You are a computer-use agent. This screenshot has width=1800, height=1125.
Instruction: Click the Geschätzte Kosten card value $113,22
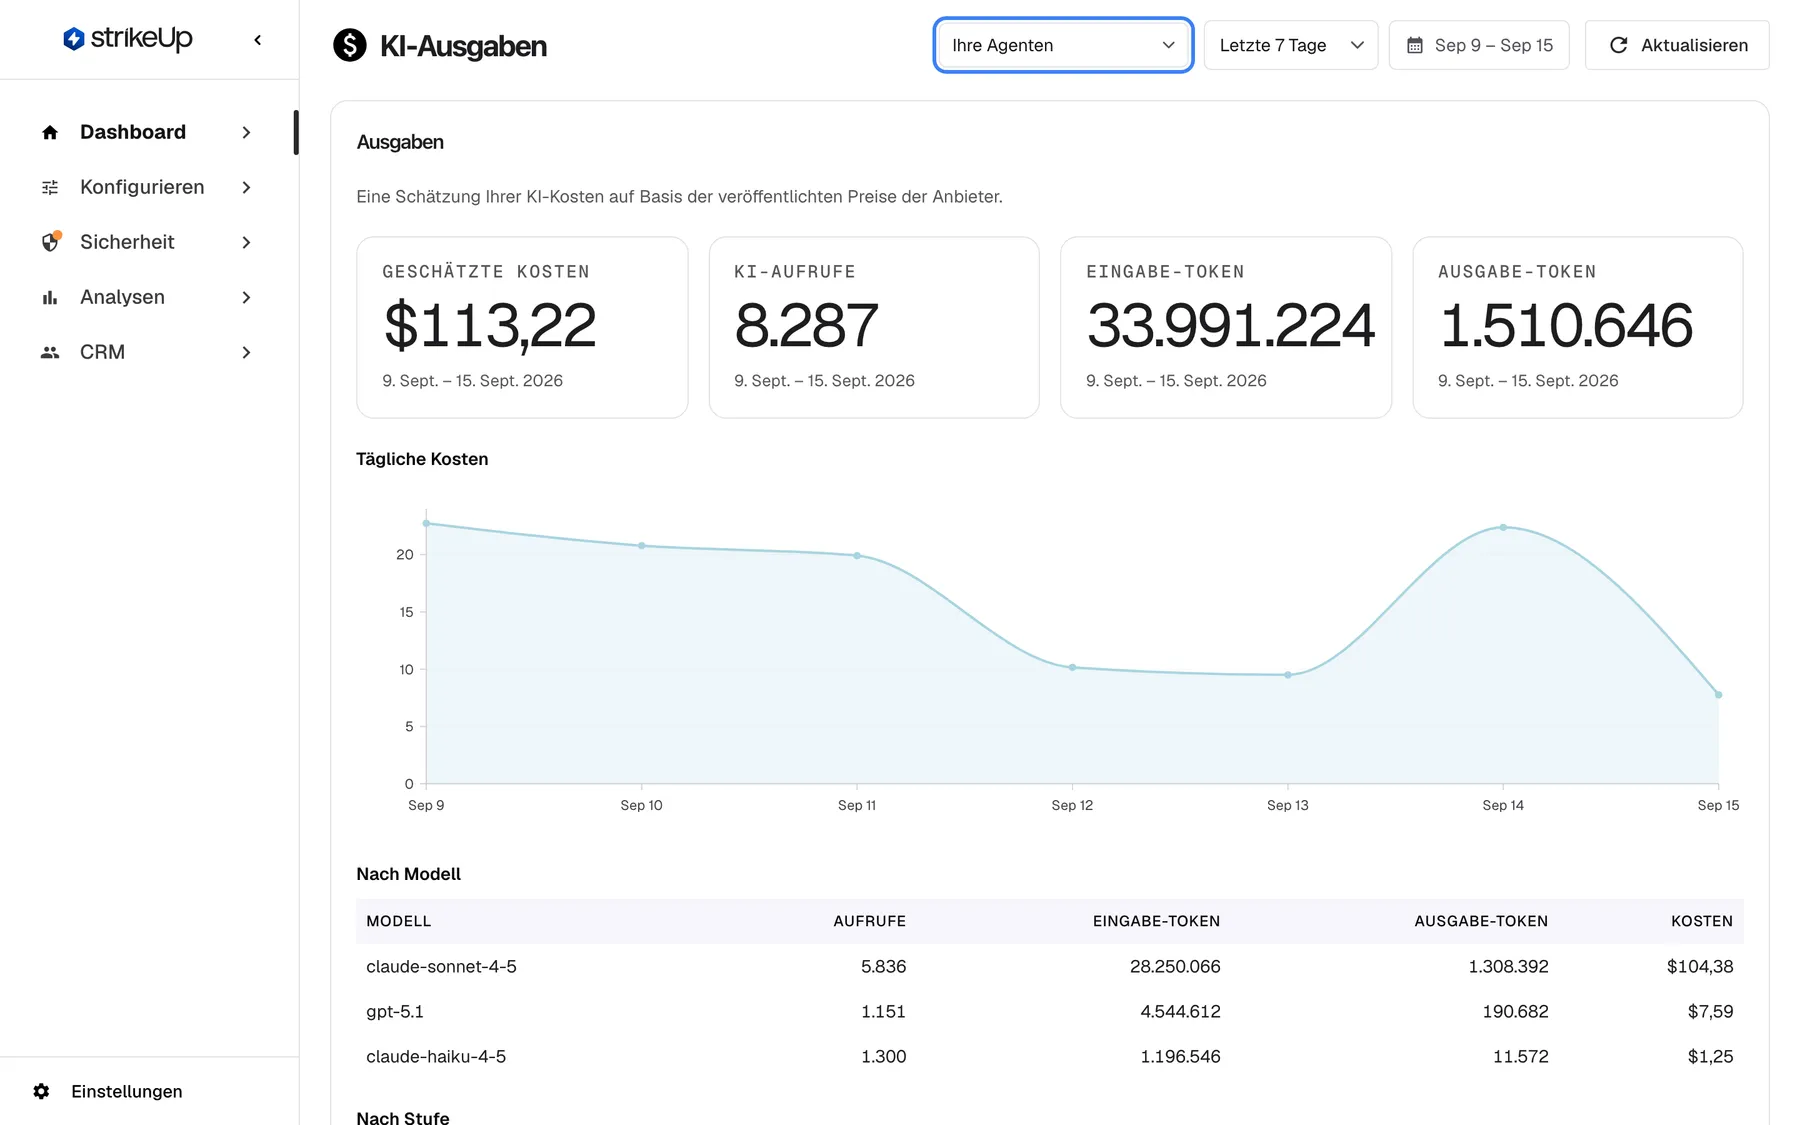click(490, 326)
